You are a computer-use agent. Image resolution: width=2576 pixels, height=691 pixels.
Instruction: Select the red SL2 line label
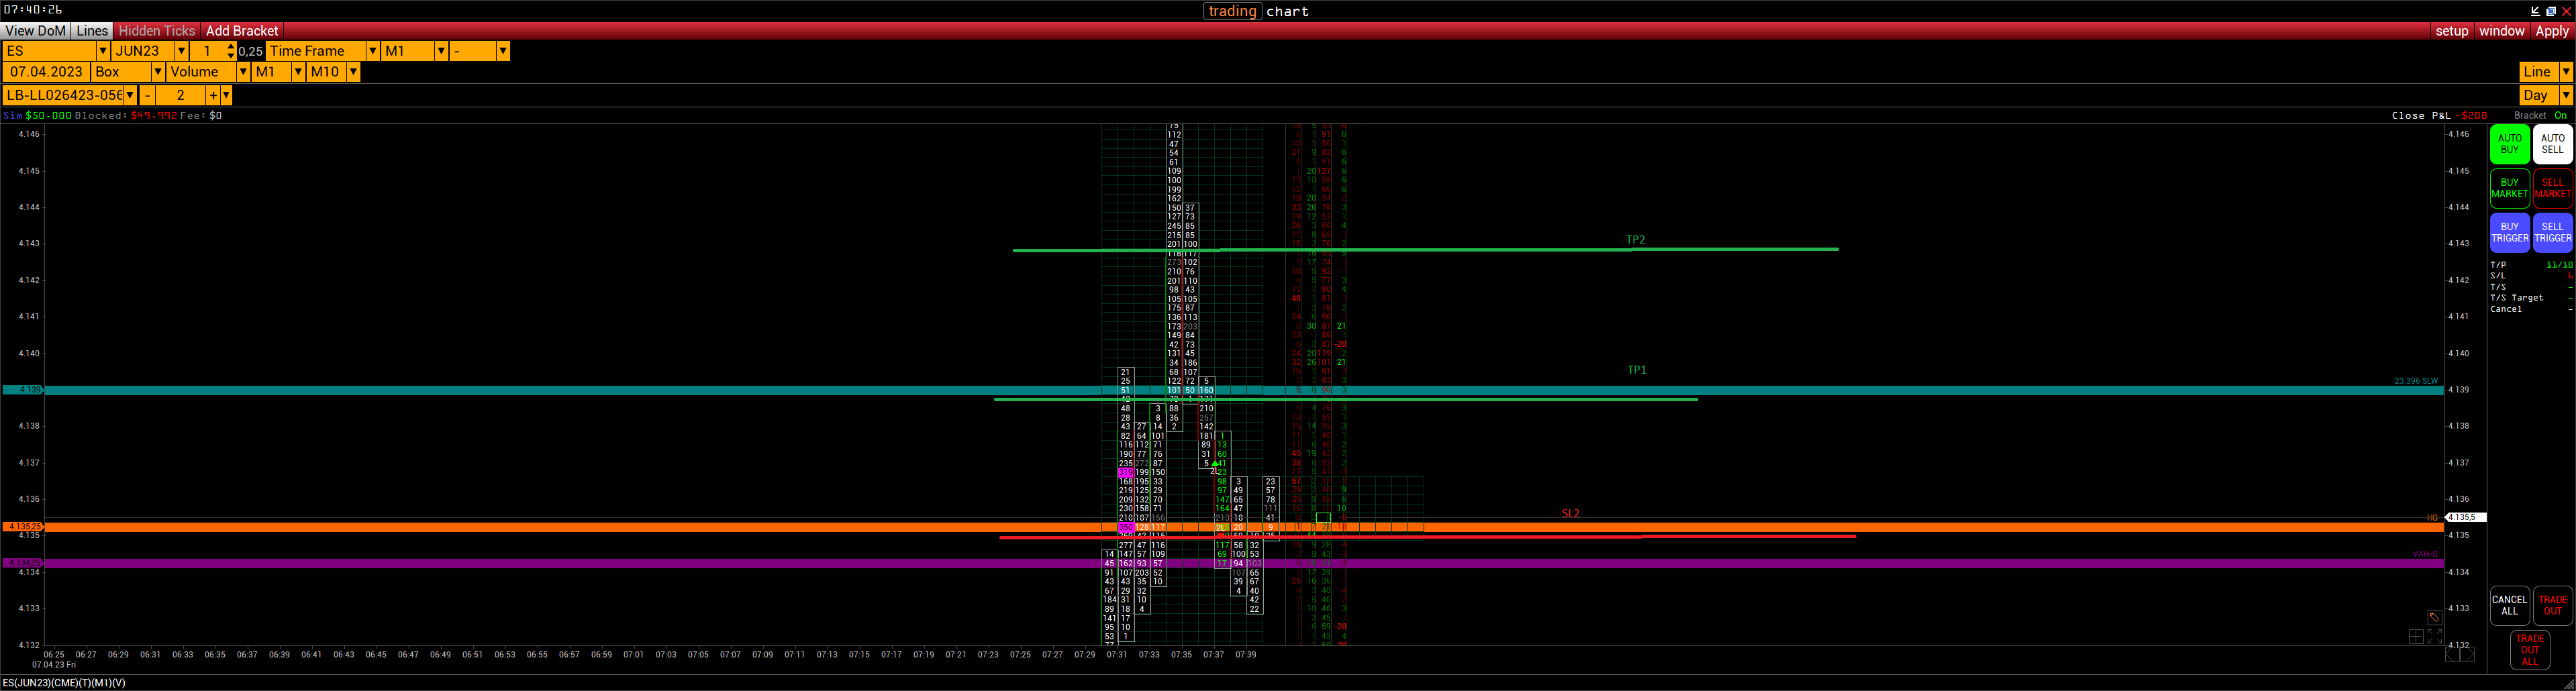pyautogui.click(x=1570, y=514)
